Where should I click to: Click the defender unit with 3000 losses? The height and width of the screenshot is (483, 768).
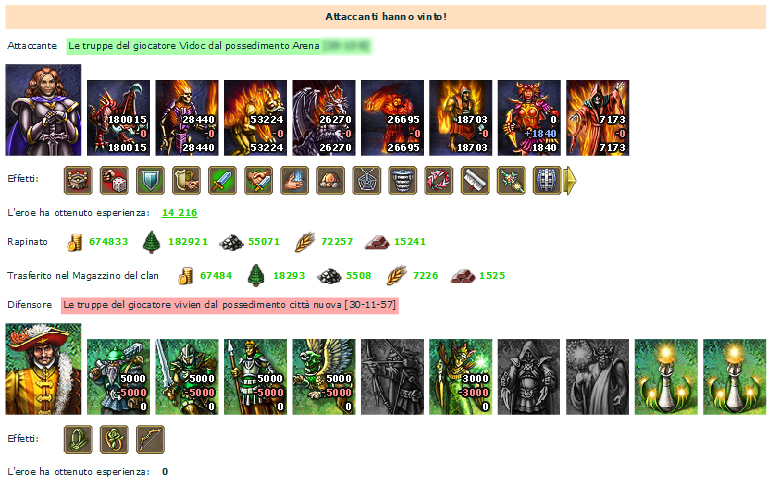[x=461, y=377]
